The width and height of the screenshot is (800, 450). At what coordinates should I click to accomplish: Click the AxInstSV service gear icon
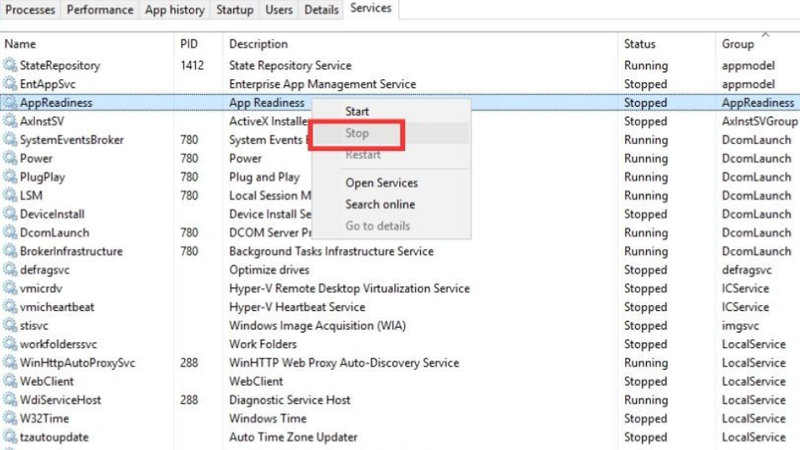pos(10,121)
